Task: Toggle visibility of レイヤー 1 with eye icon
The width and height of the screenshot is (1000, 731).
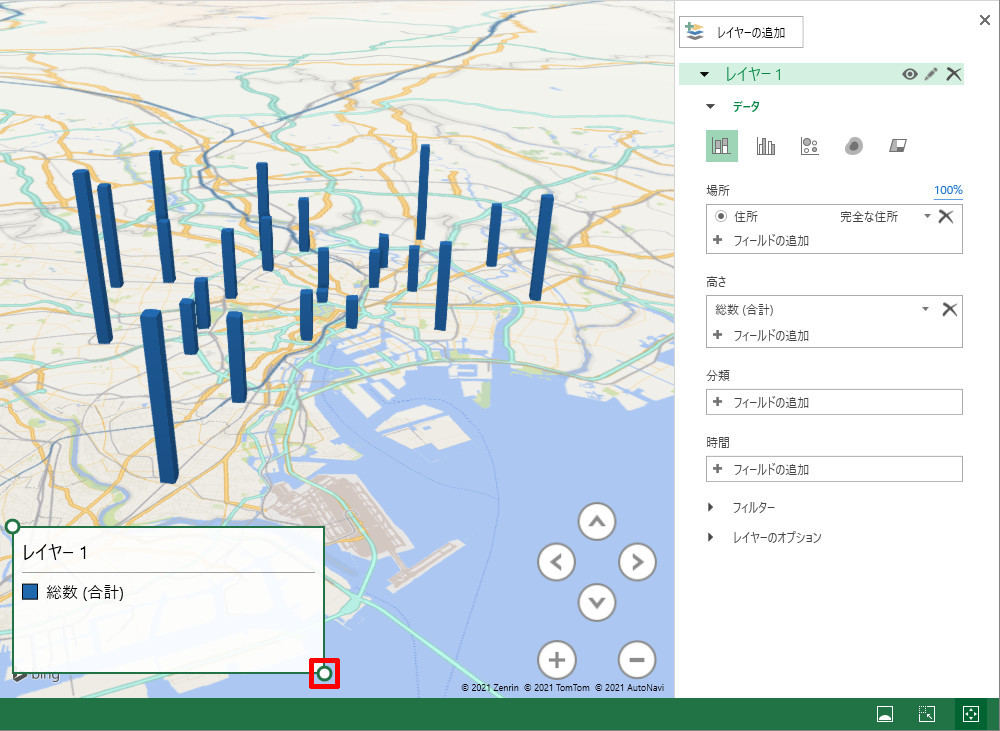Action: point(909,74)
